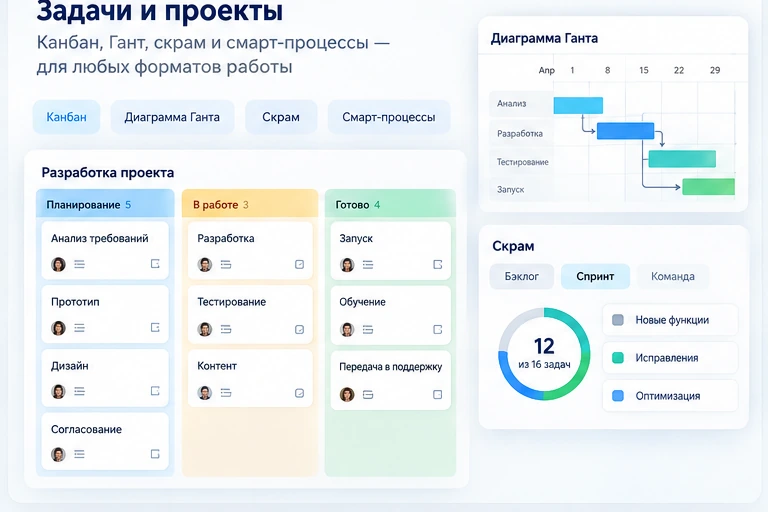
Task: Click avatar on Запуск card
Action: pyautogui.click(x=347, y=265)
